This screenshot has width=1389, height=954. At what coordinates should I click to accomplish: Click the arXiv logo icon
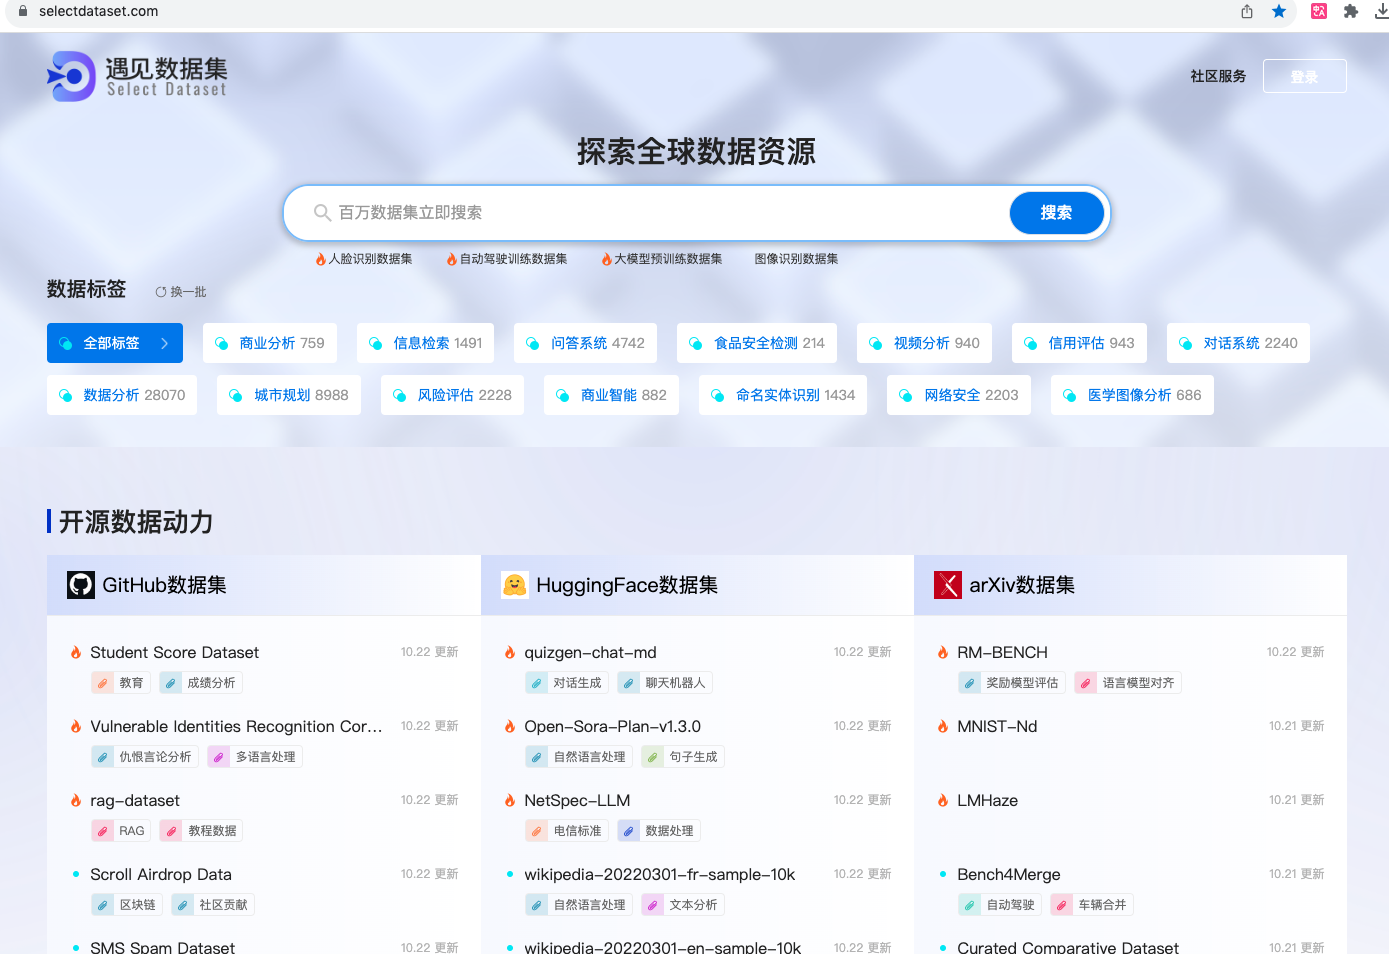(948, 585)
